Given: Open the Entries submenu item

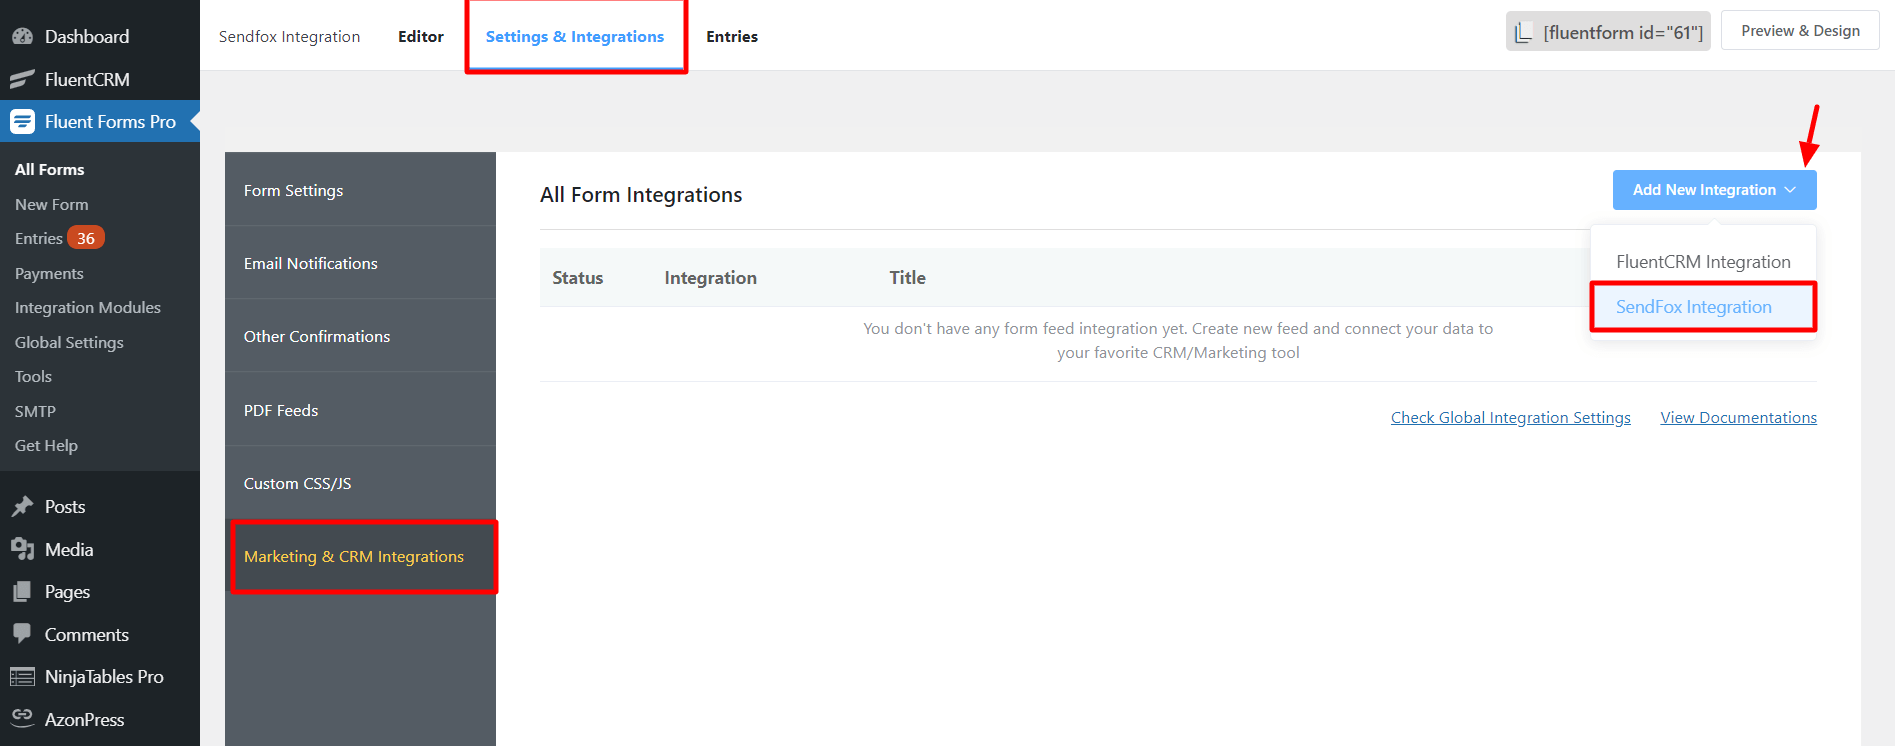Looking at the screenshot, I should 38,238.
